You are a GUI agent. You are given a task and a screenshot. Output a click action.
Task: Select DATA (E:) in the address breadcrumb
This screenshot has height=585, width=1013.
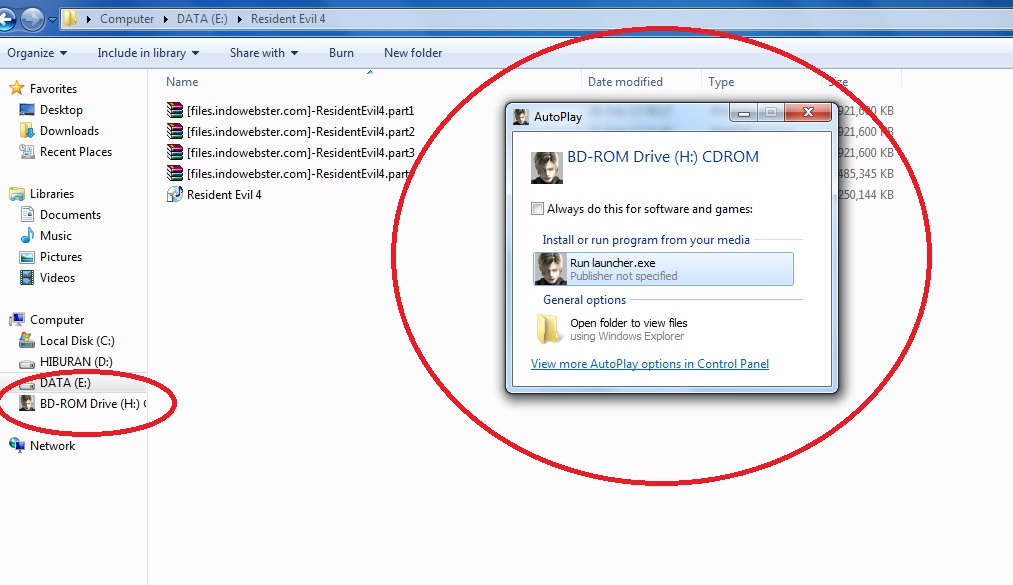202,19
